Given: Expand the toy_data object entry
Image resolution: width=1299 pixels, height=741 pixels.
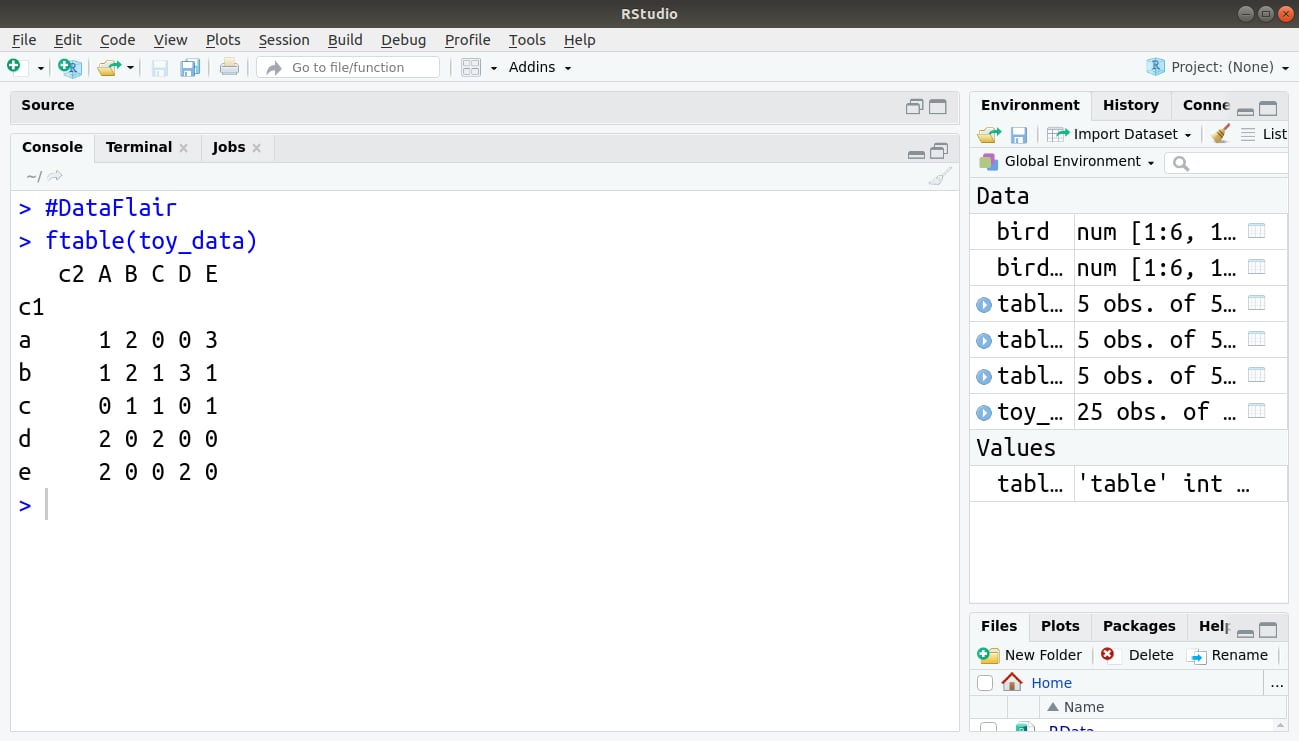Looking at the screenshot, I should 984,411.
